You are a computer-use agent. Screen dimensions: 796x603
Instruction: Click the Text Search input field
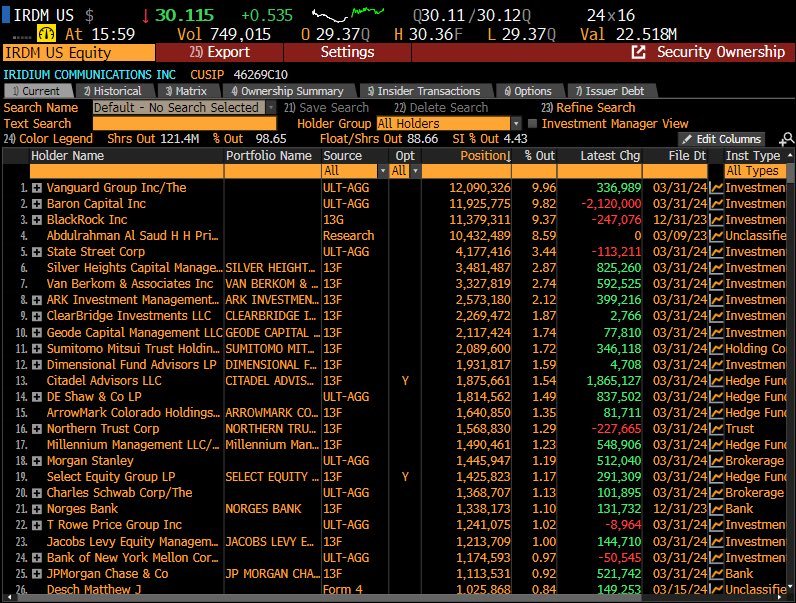pos(184,123)
